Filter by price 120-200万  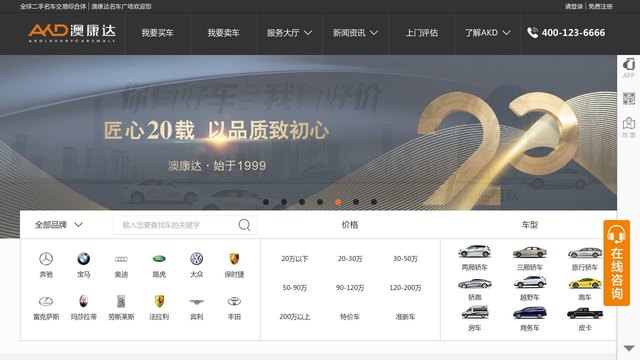(x=405, y=288)
